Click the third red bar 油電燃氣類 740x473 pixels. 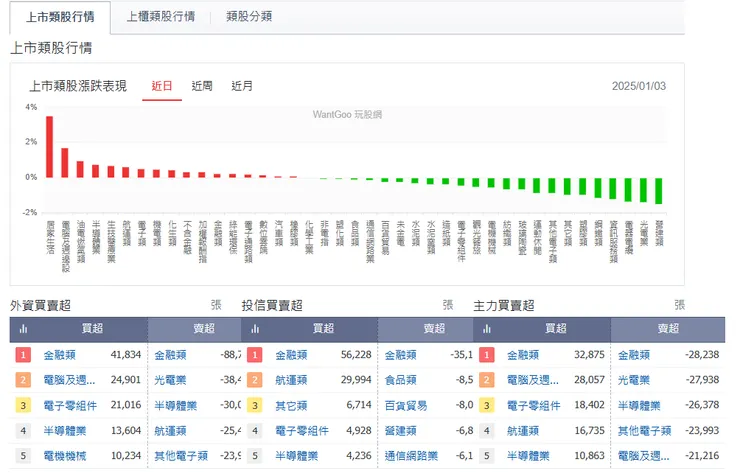(x=80, y=169)
